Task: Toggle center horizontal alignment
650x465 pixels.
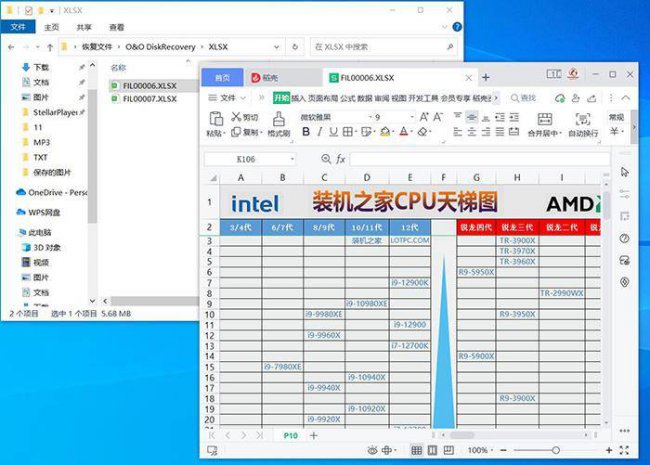Action: (472, 132)
